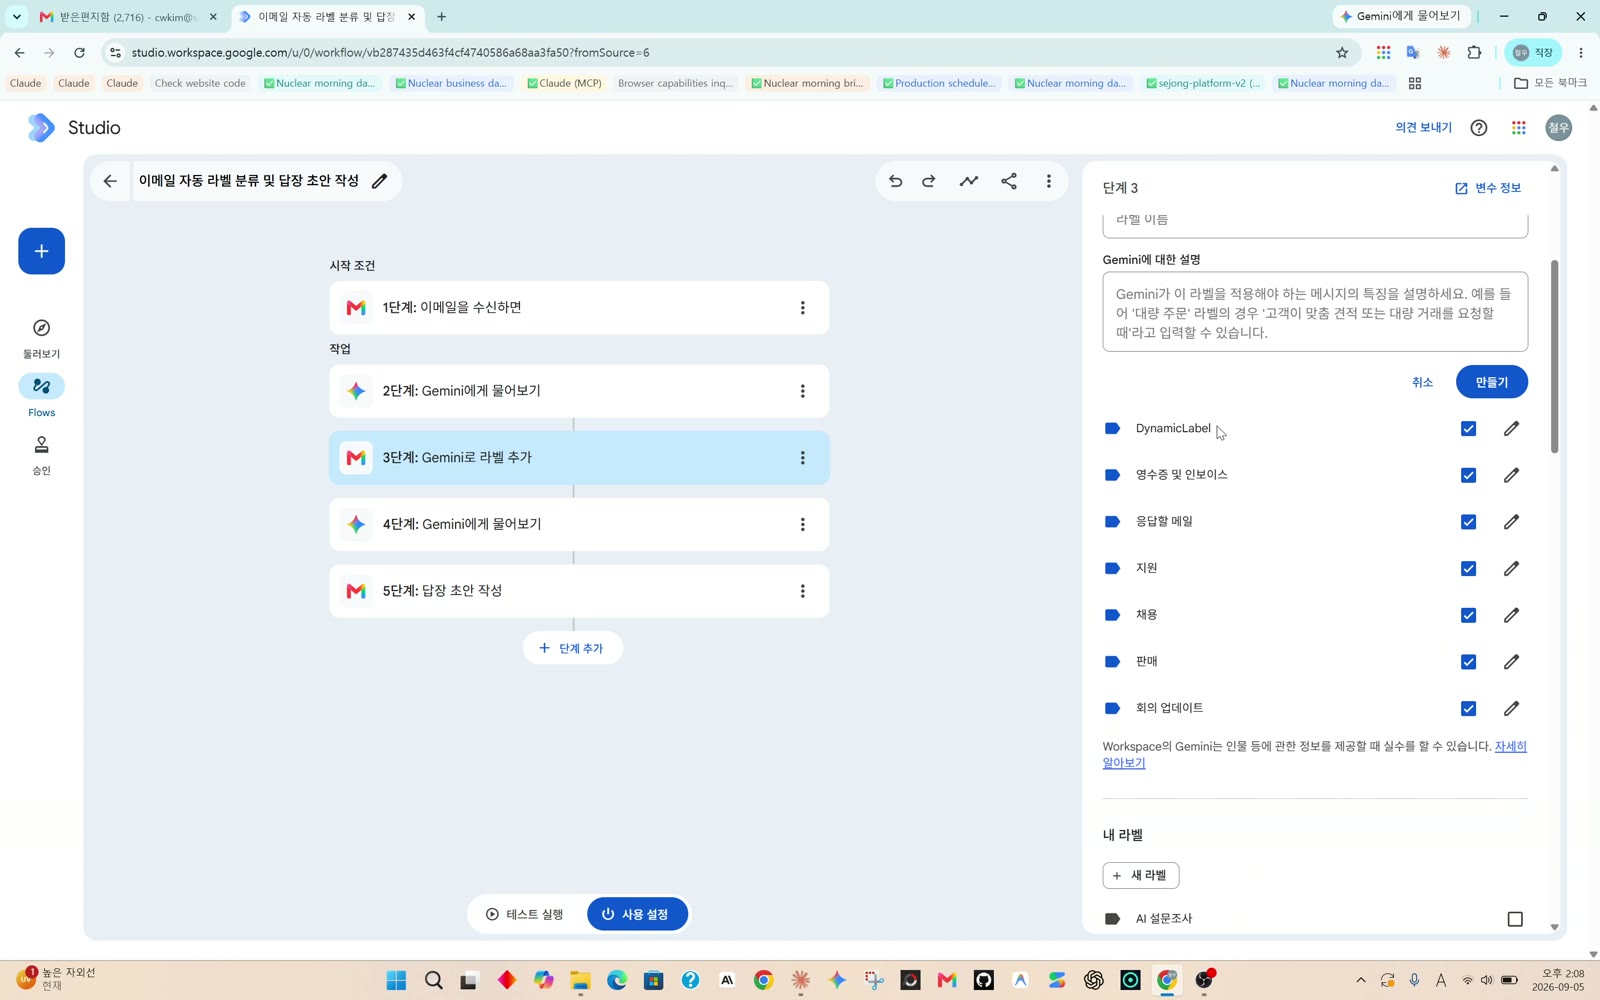Open the 승인 stamp icon in sidebar
The width and height of the screenshot is (1600, 1000).
pos(41,445)
